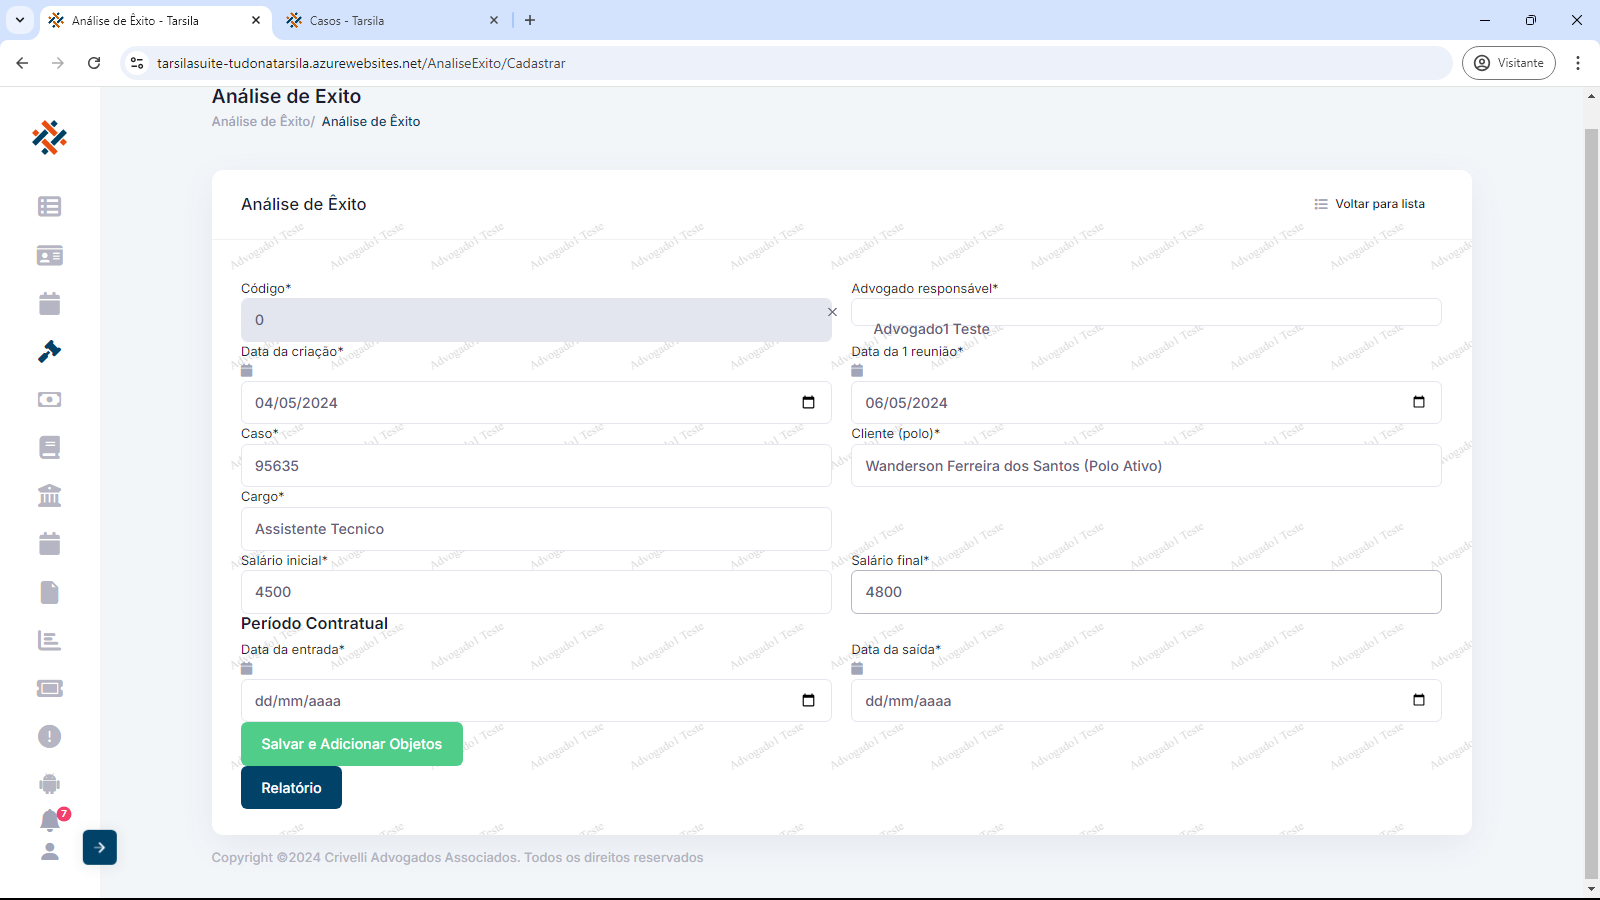Open Data da saída calendar picker
Screen dimensions: 1600x900
[x=1418, y=700]
